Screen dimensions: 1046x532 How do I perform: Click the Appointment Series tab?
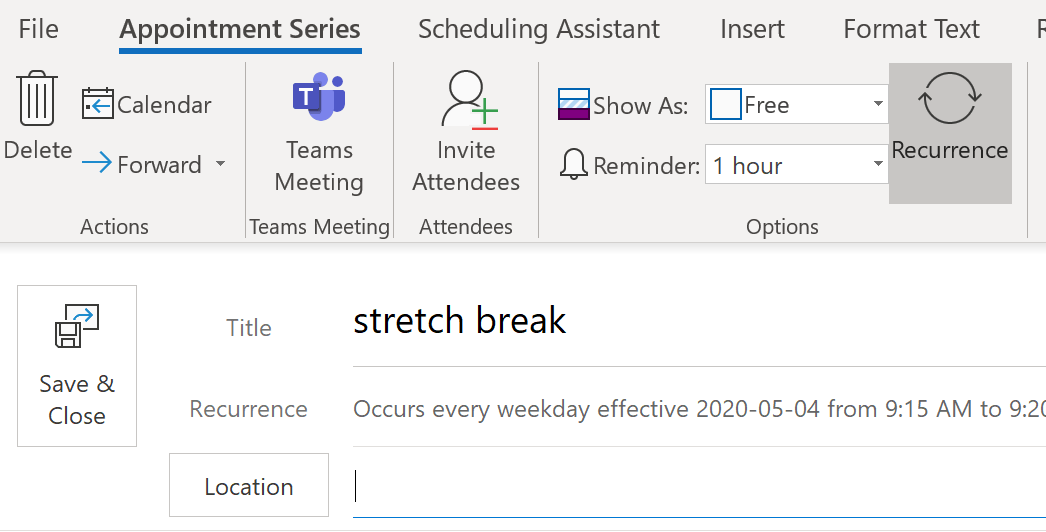click(240, 29)
